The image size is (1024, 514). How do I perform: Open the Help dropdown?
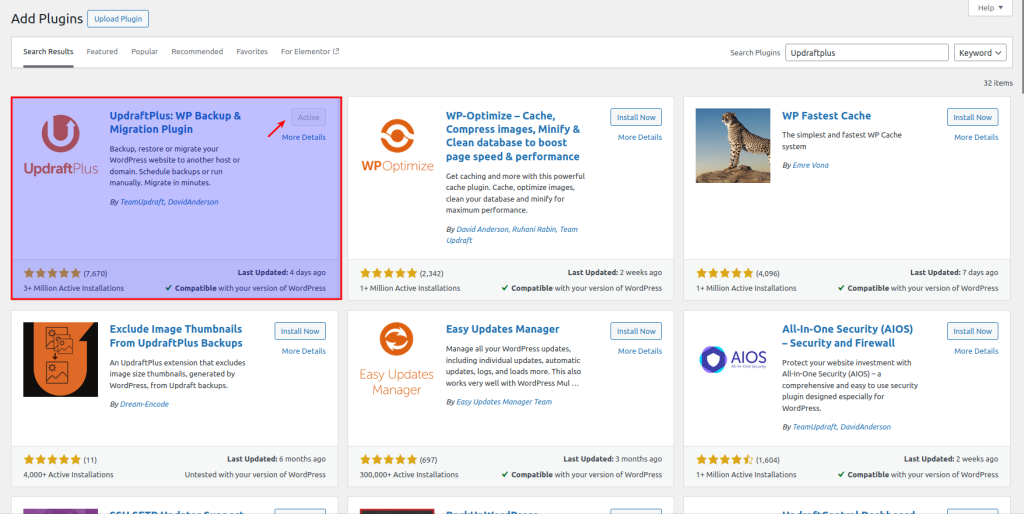[991, 8]
